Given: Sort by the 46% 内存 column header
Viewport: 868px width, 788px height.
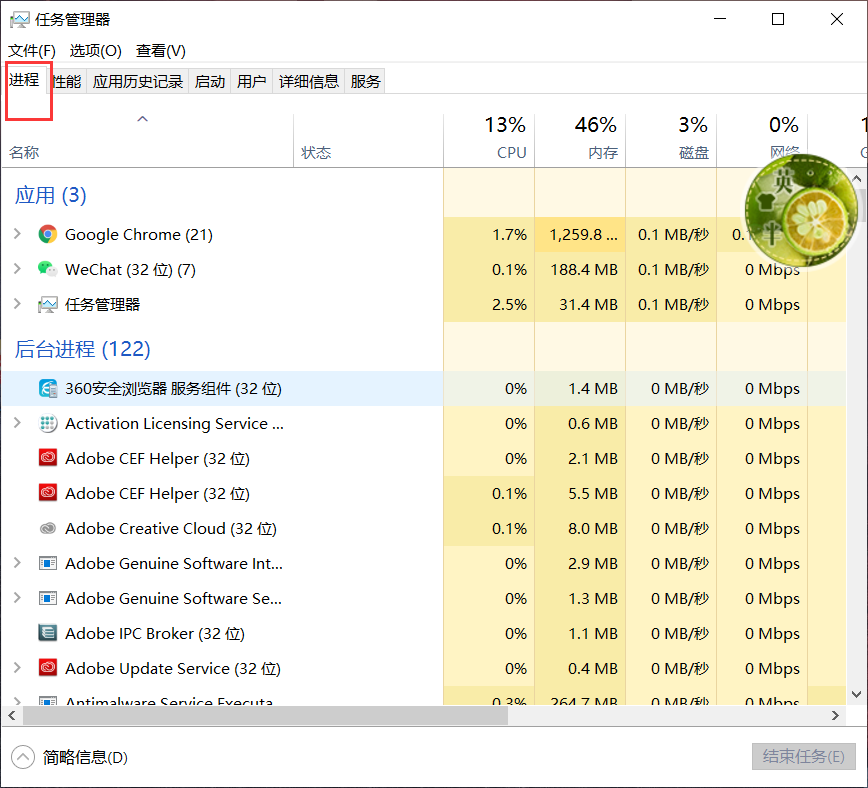Looking at the screenshot, I should [580, 141].
